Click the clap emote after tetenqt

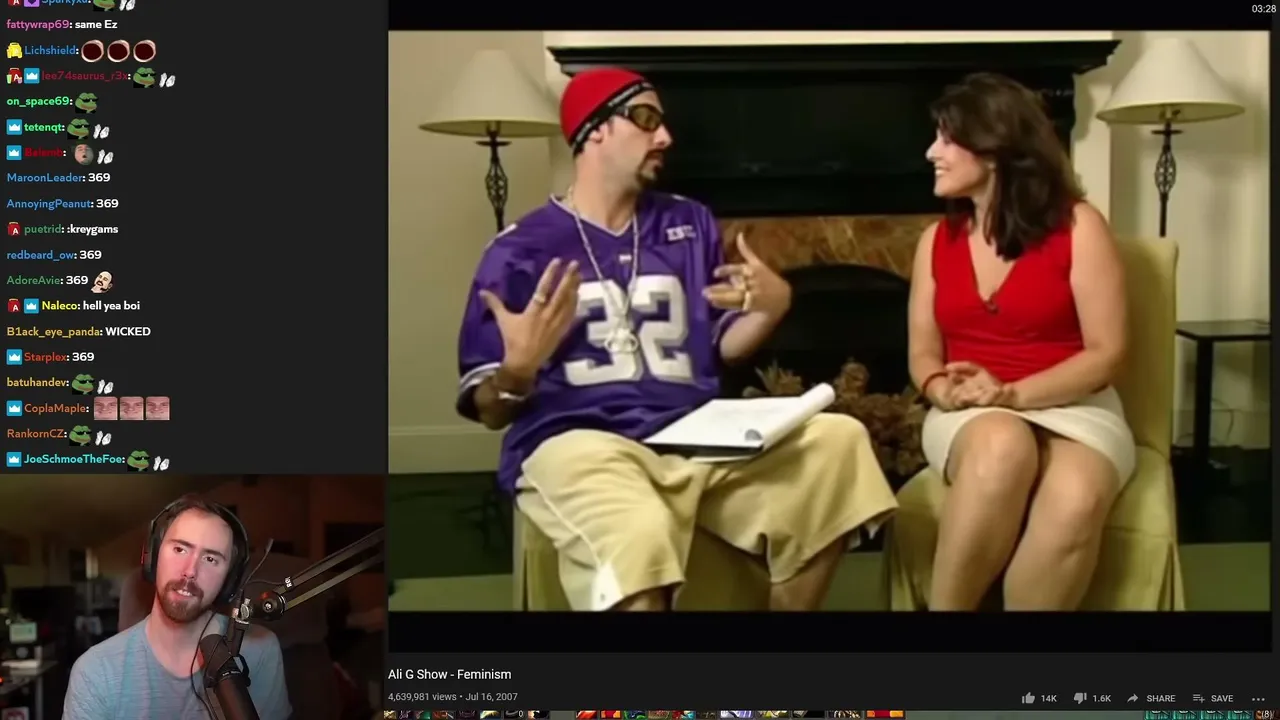[101, 130]
